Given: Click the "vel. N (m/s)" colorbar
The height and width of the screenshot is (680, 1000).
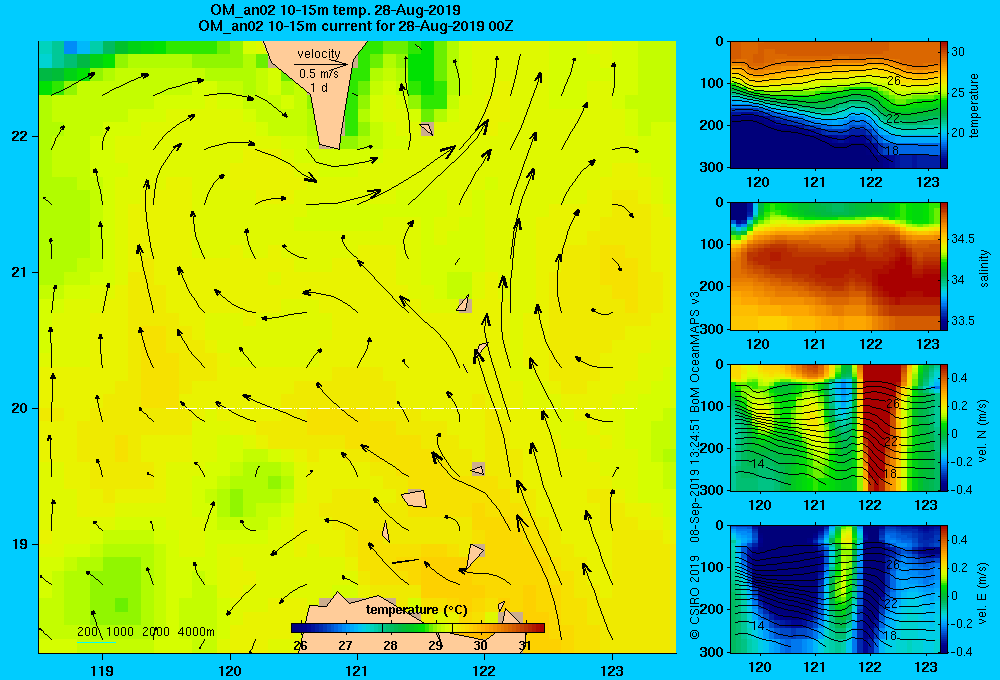Looking at the screenshot, I should (944, 427).
